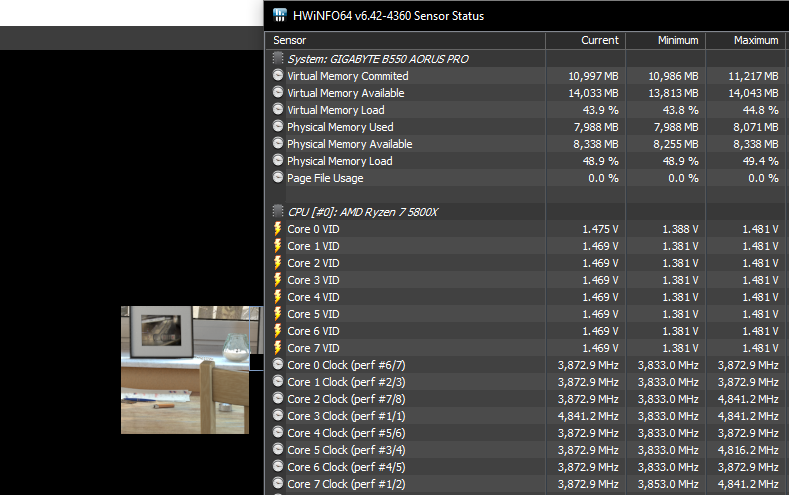Click minimum value 13,813 MB
This screenshot has height=495, width=789.
coord(673,93)
